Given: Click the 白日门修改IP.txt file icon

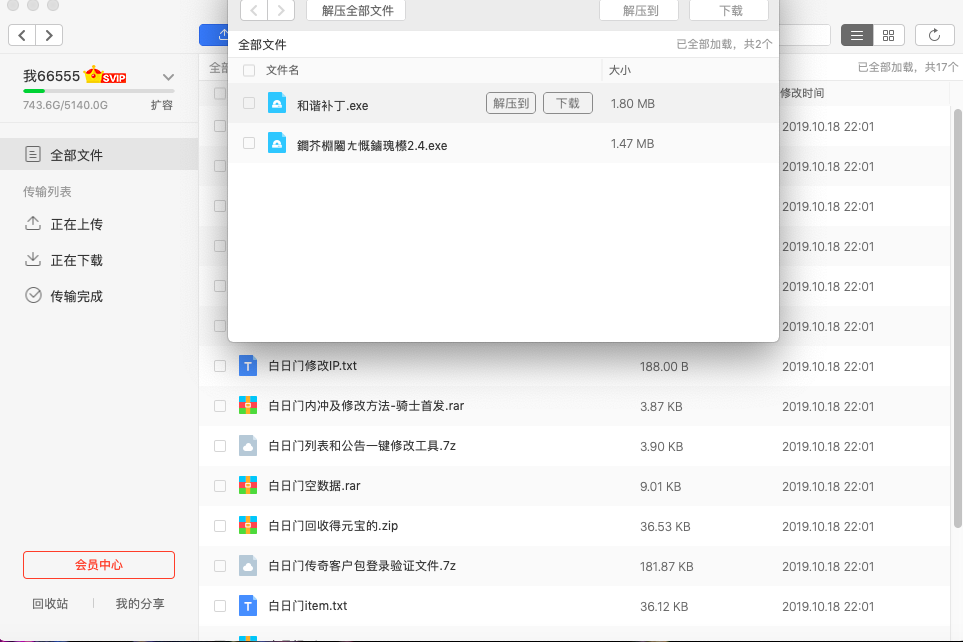Looking at the screenshot, I should (248, 366).
